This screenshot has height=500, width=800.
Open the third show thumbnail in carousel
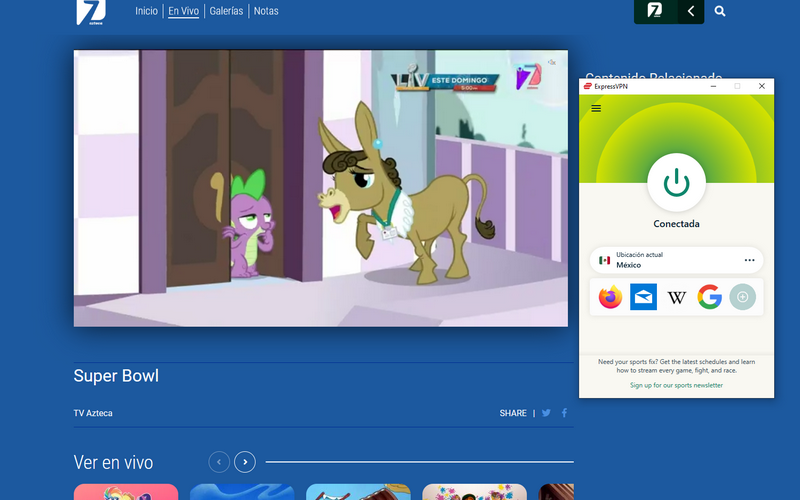tap(358, 492)
